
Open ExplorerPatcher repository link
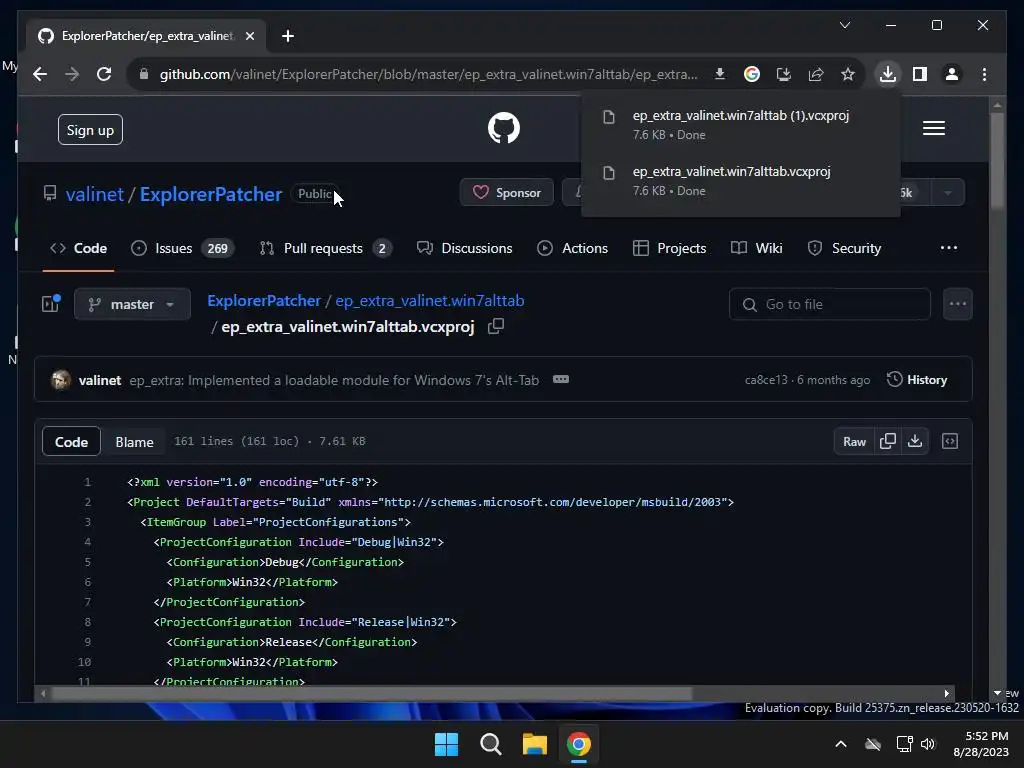coord(211,194)
